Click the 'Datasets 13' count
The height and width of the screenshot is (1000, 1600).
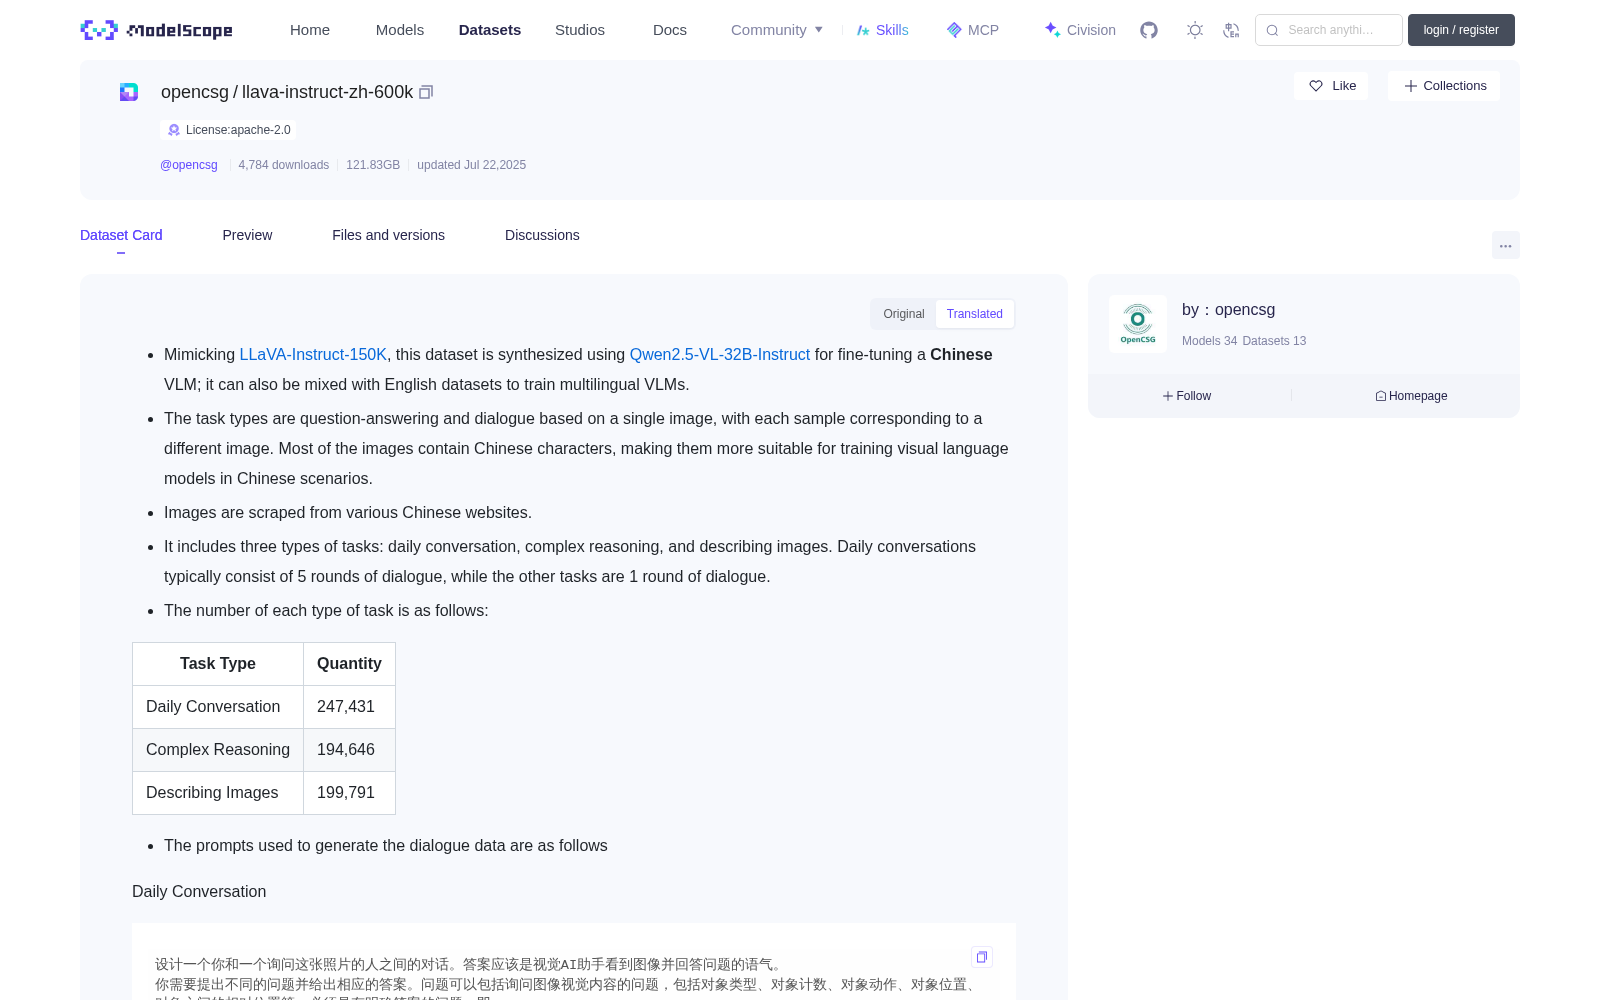(1274, 341)
